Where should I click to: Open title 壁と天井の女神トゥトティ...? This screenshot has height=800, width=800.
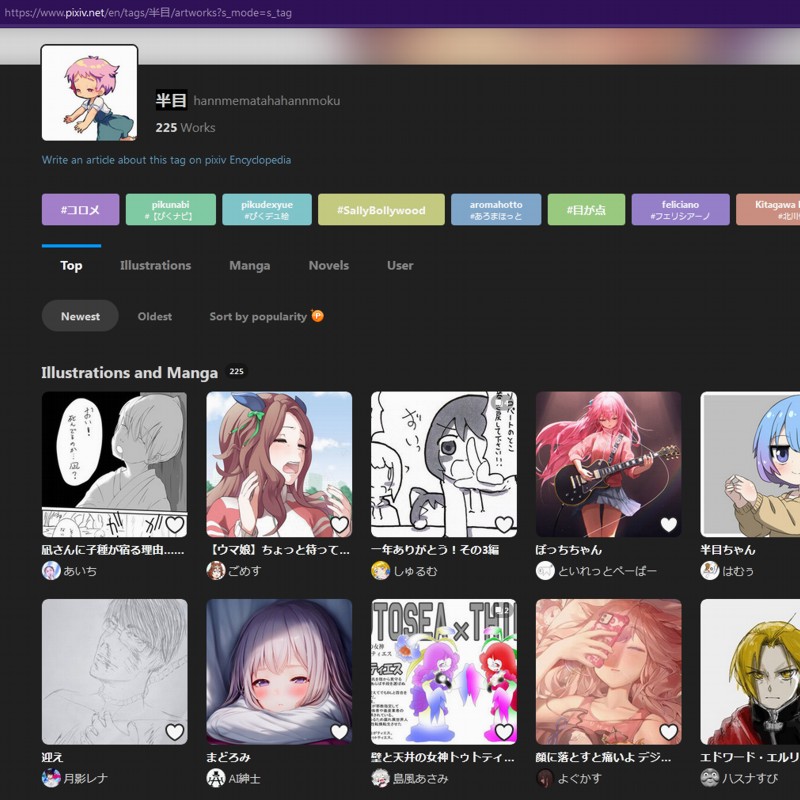443,757
